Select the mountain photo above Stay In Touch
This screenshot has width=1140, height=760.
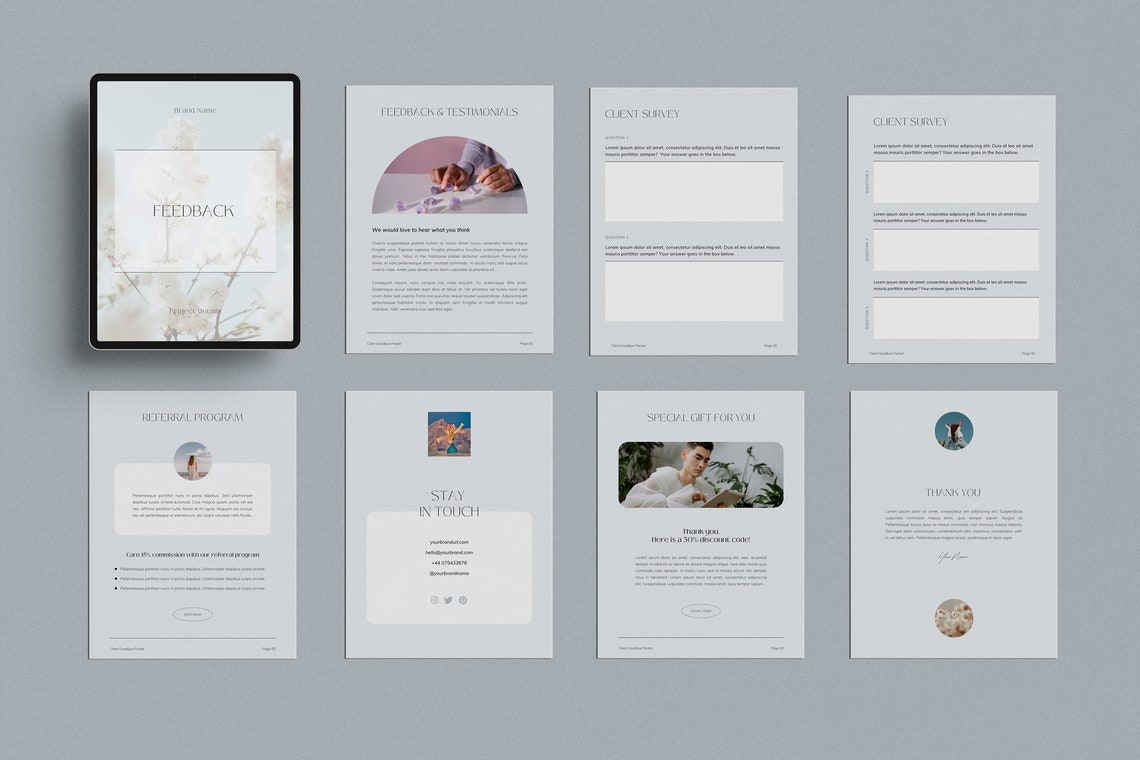[449, 434]
